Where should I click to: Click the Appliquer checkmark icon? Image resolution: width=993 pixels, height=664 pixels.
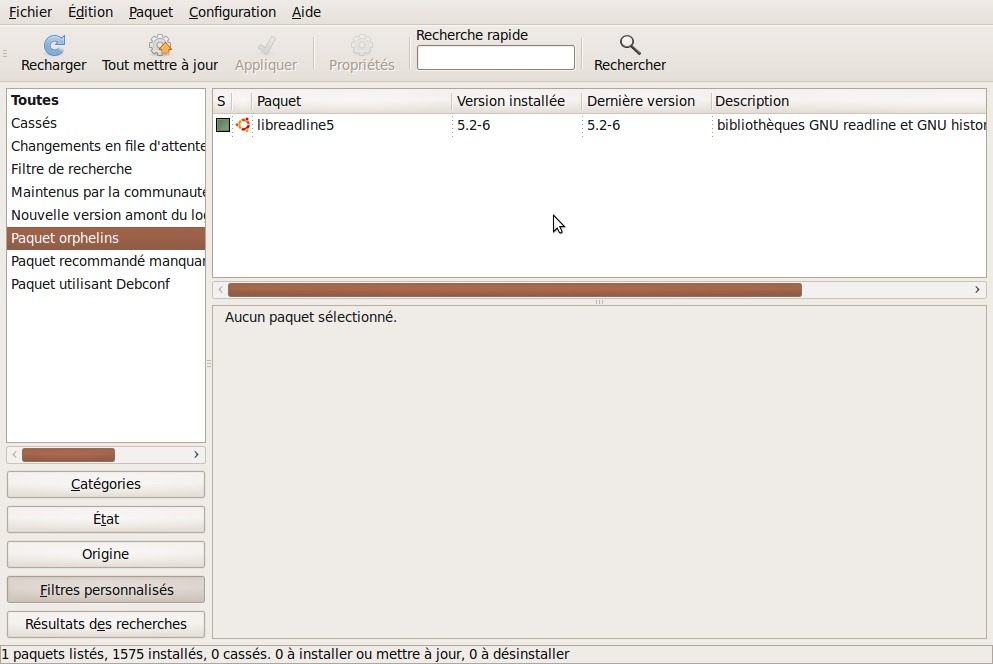[266, 46]
